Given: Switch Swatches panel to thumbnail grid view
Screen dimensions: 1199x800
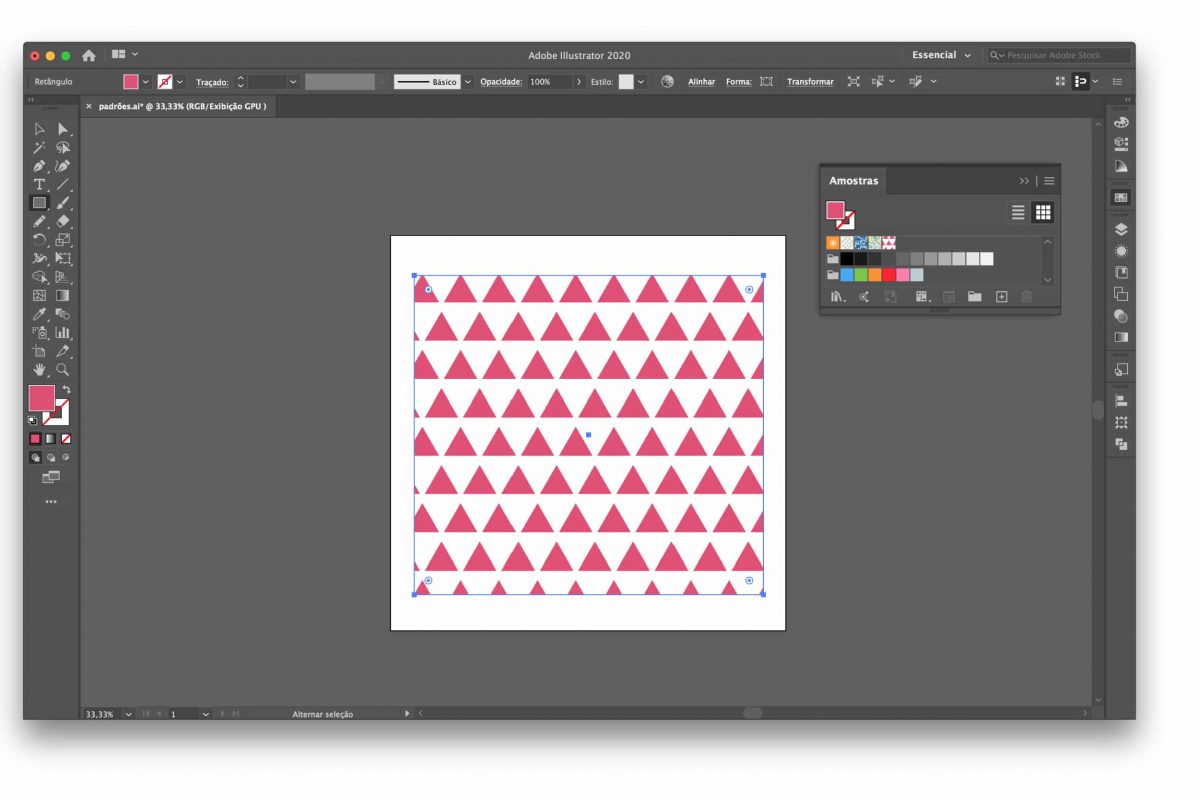Looking at the screenshot, I should (1043, 212).
